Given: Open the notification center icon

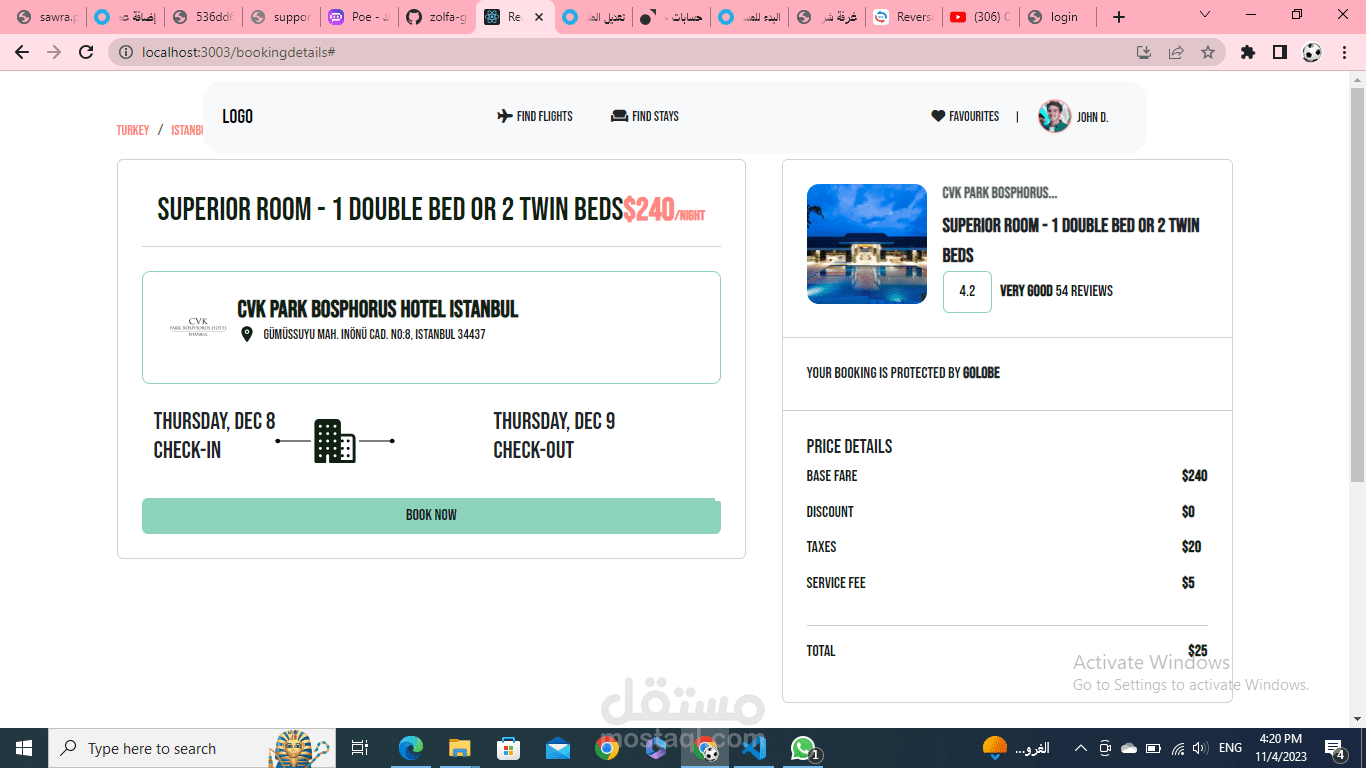Looking at the screenshot, I should point(1335,748).
